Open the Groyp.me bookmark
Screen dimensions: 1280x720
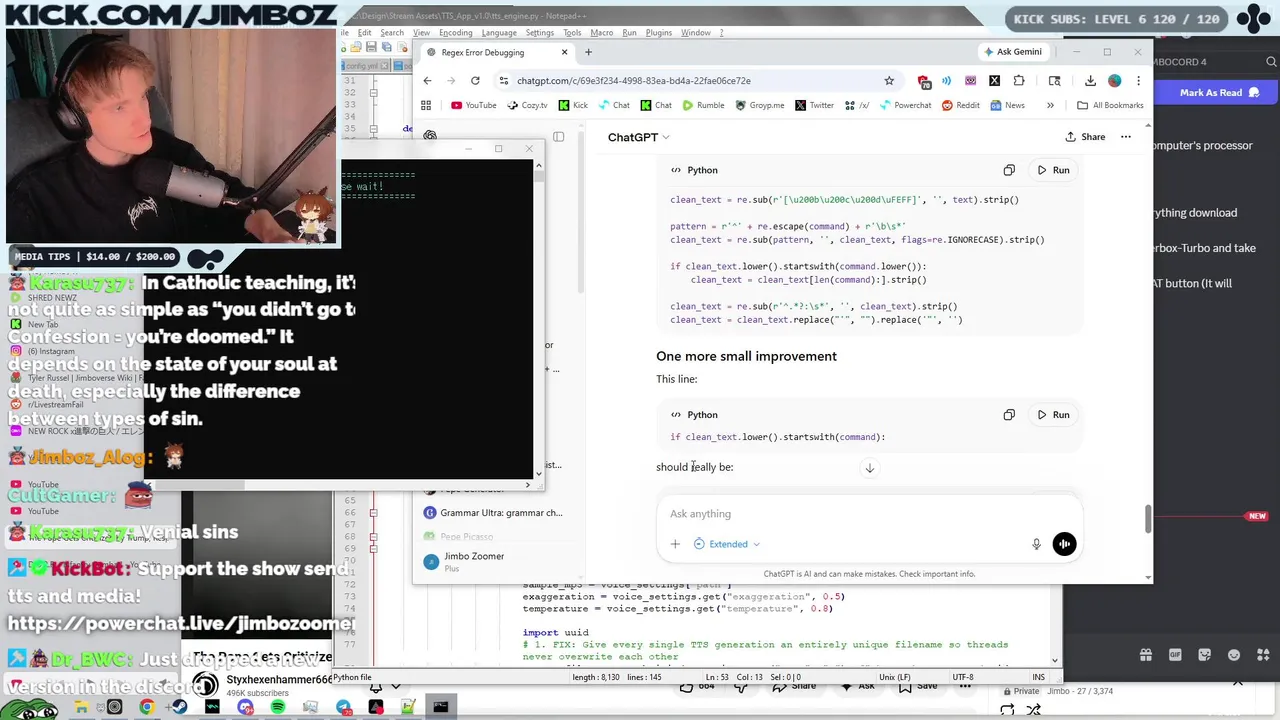click(x=759, y=105)
